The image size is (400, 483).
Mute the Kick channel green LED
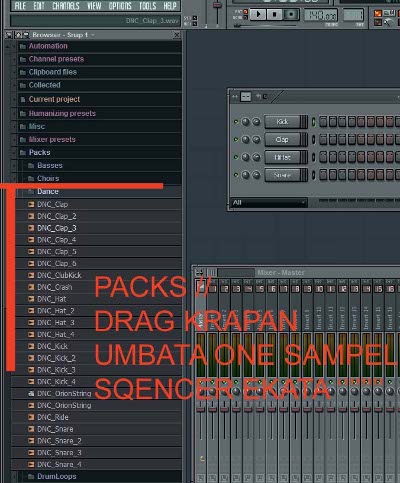click(236, 122)
